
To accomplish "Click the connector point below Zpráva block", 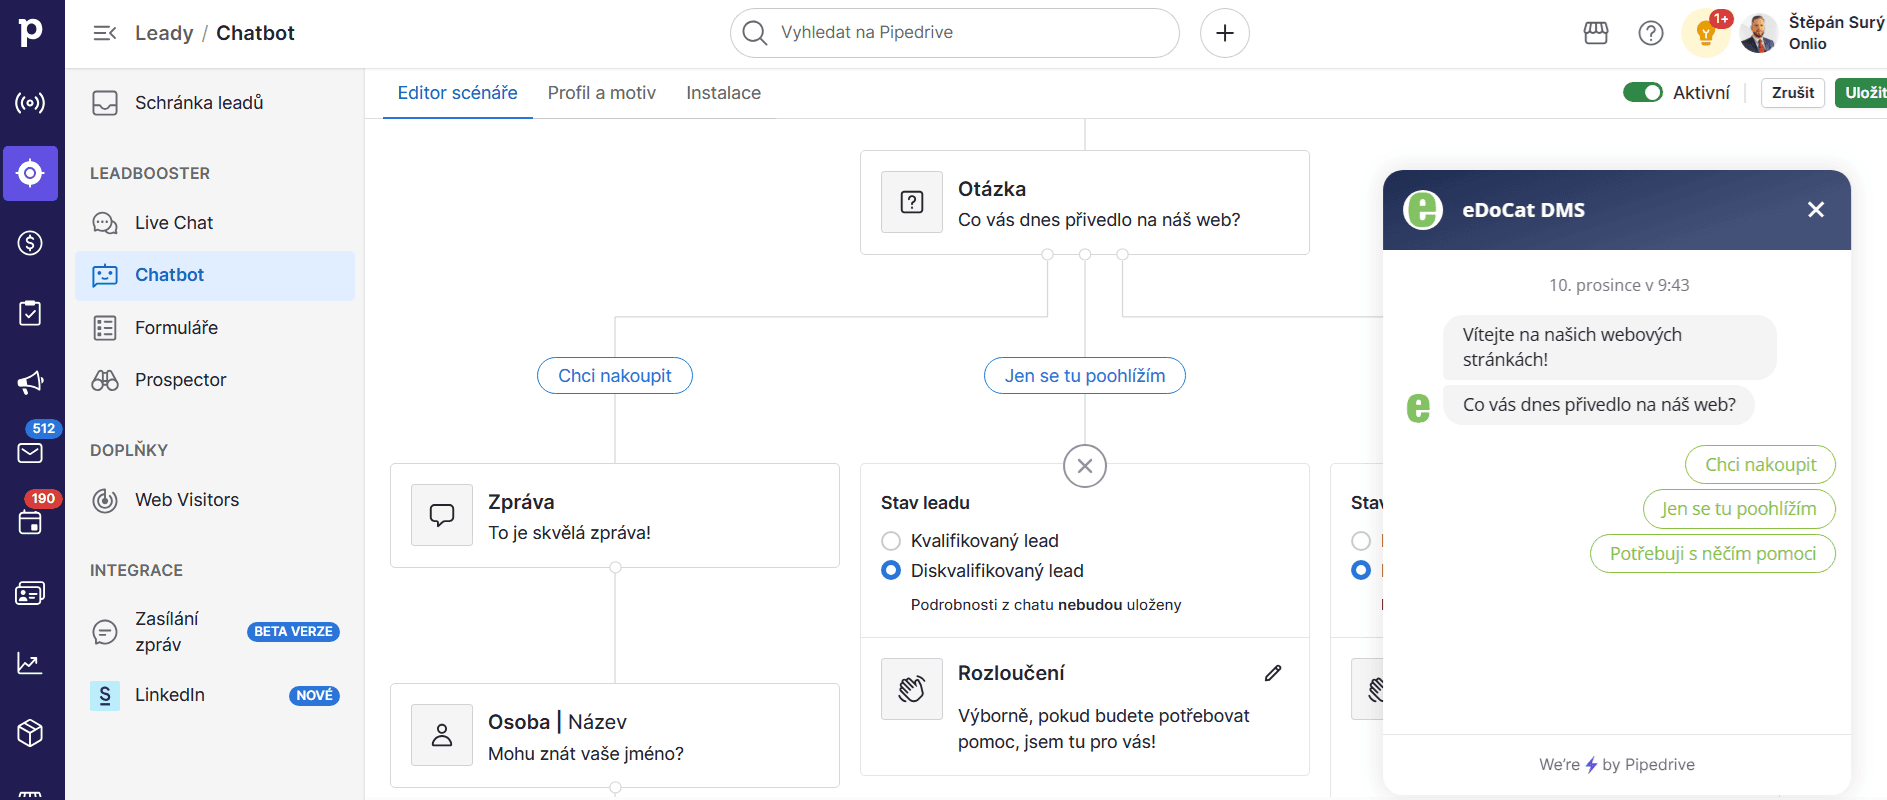I will 615,568.
